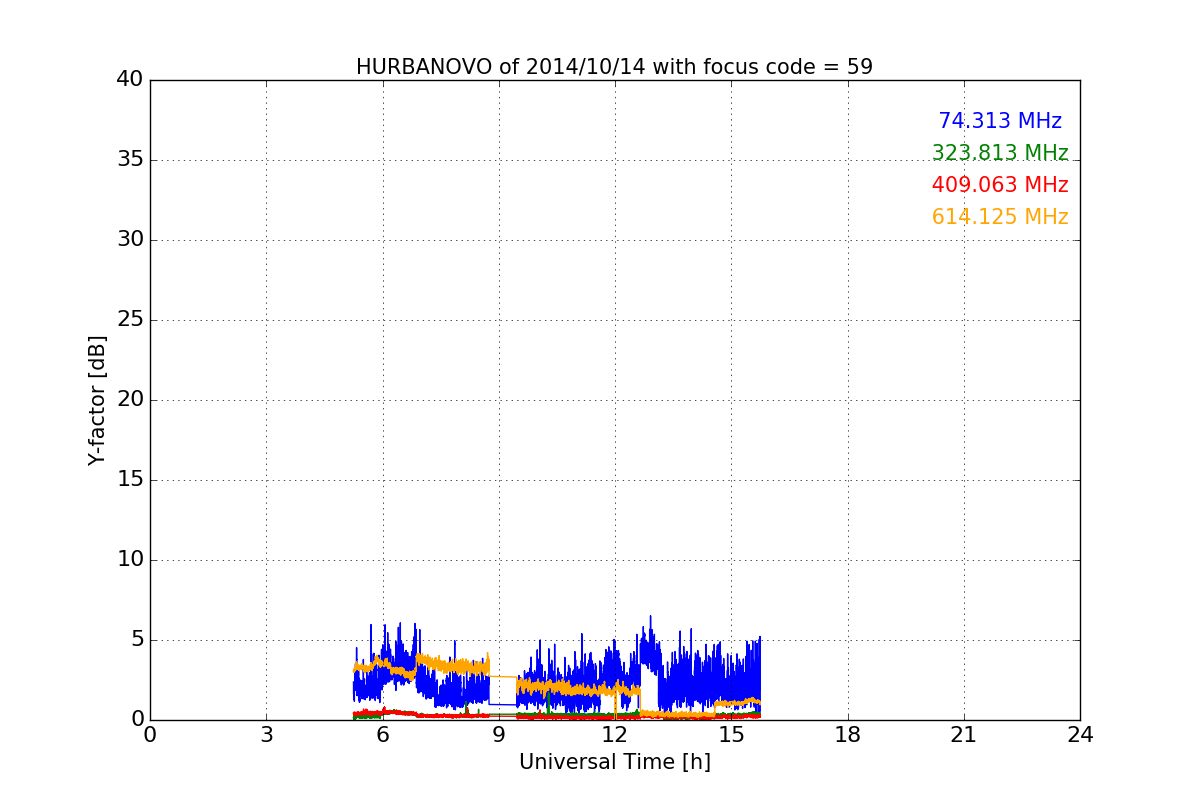Click y-axis tick label 25
The image size is (1200, 800).
(x=130, y=320)
